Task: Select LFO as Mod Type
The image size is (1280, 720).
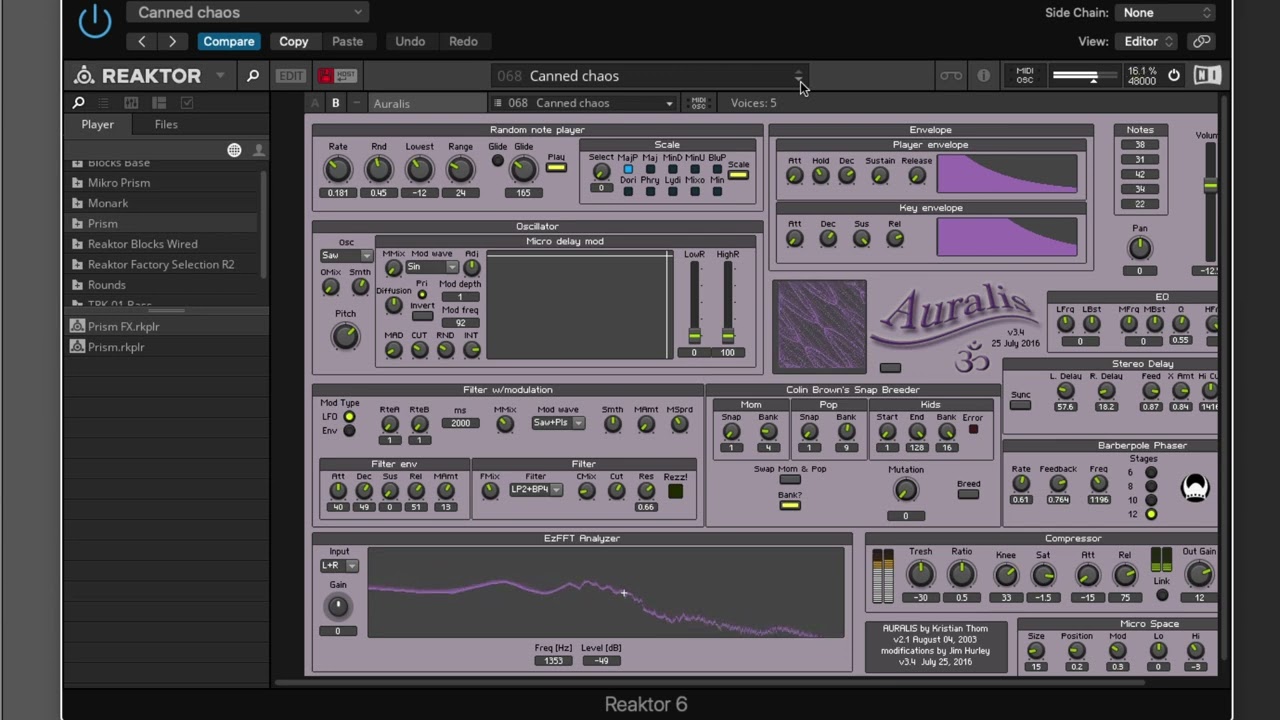Action: click(x=349, y=416)
